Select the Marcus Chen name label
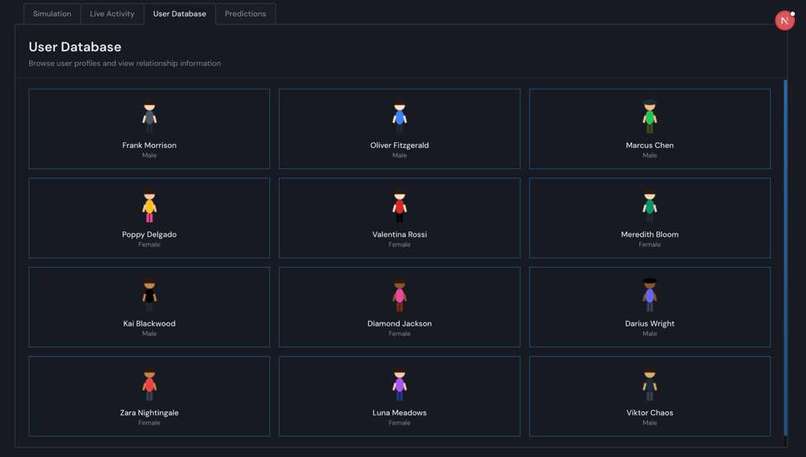Viewport: 806px width, 457px height. [650, 145]
